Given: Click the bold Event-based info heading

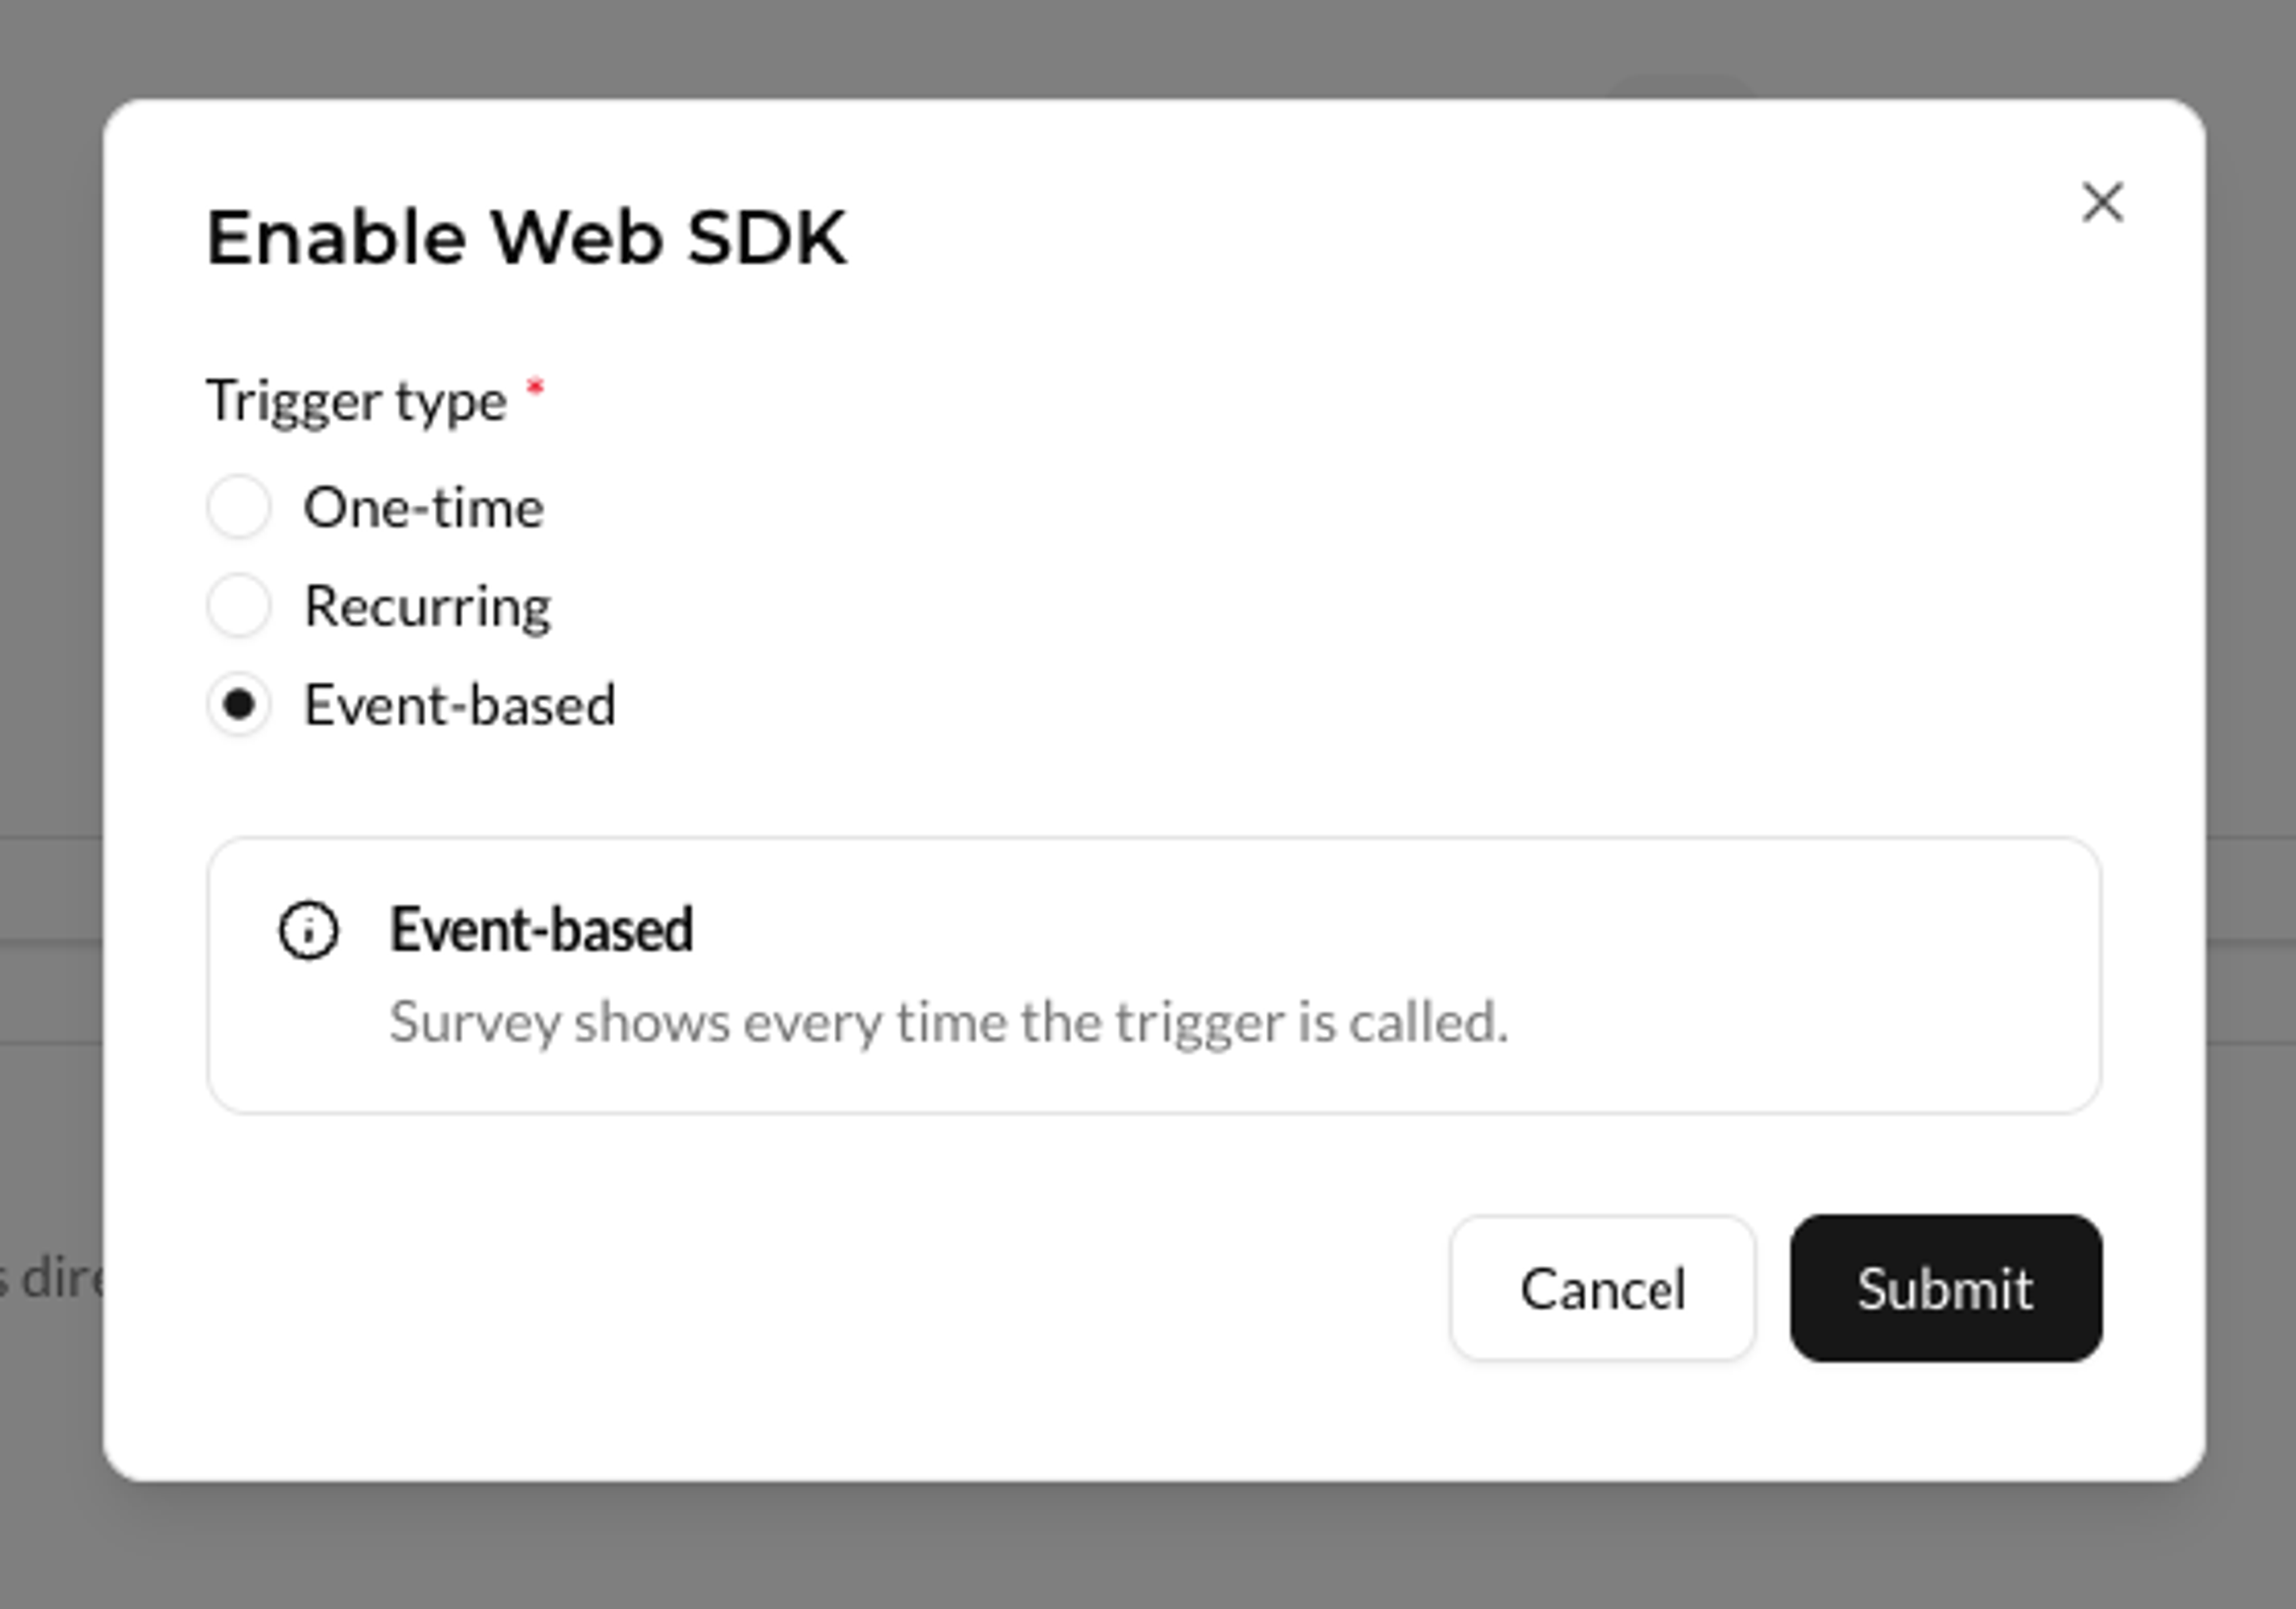Looking at the screenshot, I should (540, 929).
